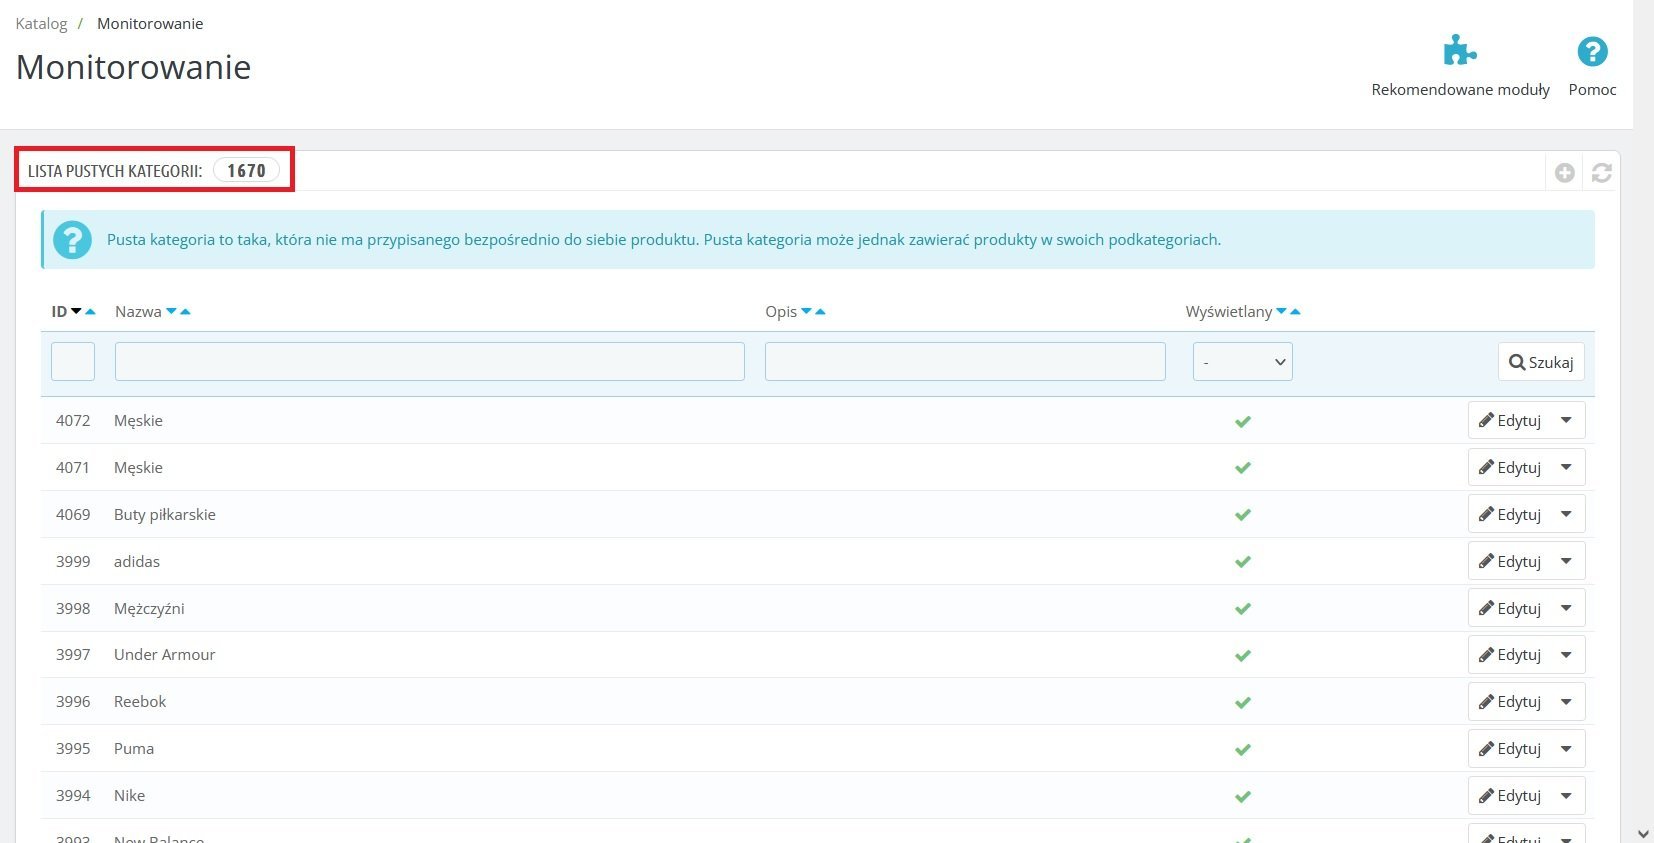Click the category name "Under Armour"

[x=165, y=654]
